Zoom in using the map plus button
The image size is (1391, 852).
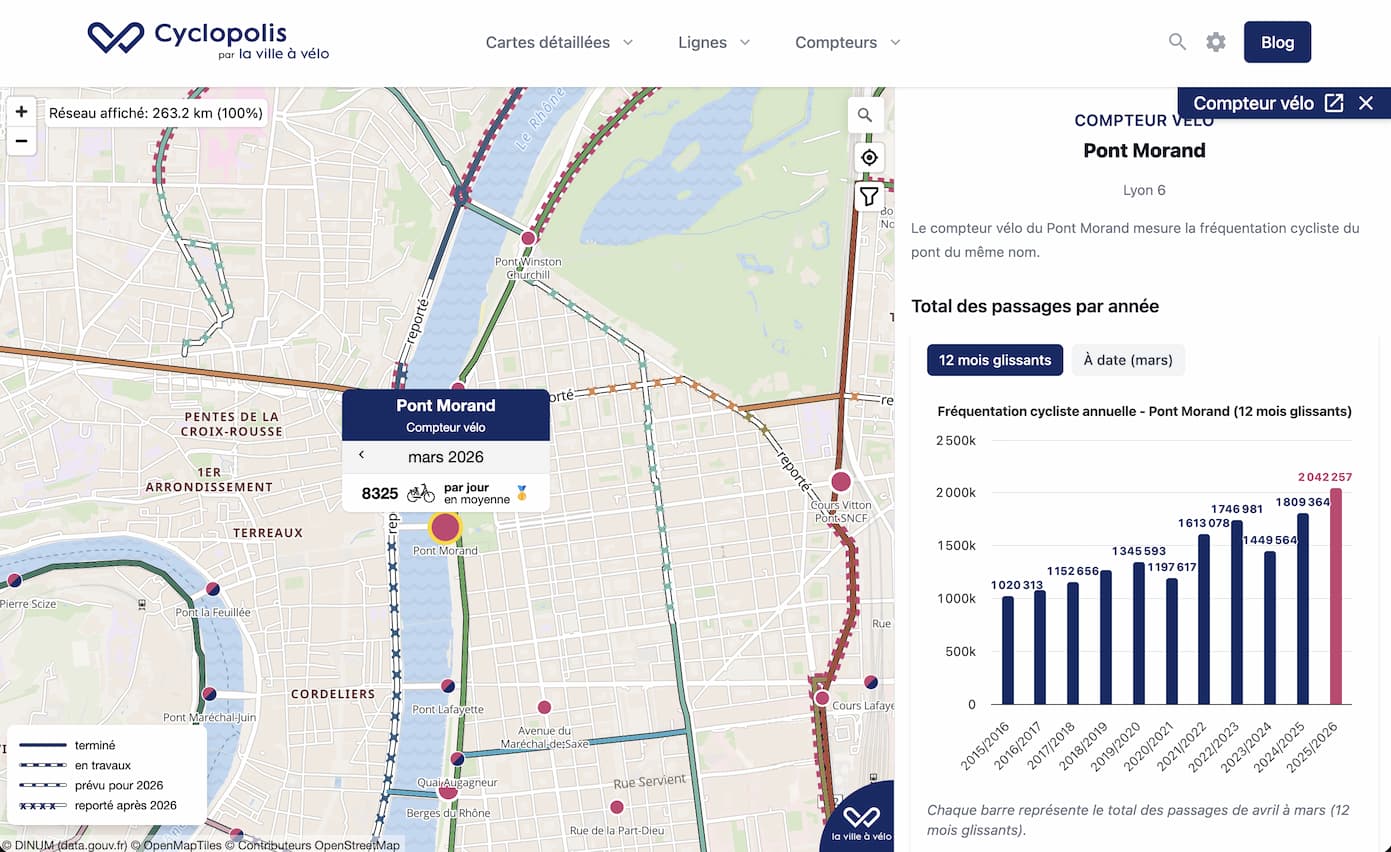coord(21,112)
